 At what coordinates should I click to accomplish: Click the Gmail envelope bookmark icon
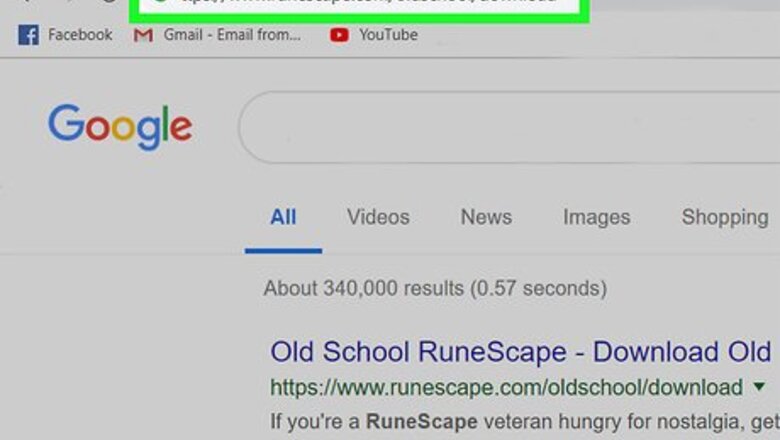pos(143,35)
